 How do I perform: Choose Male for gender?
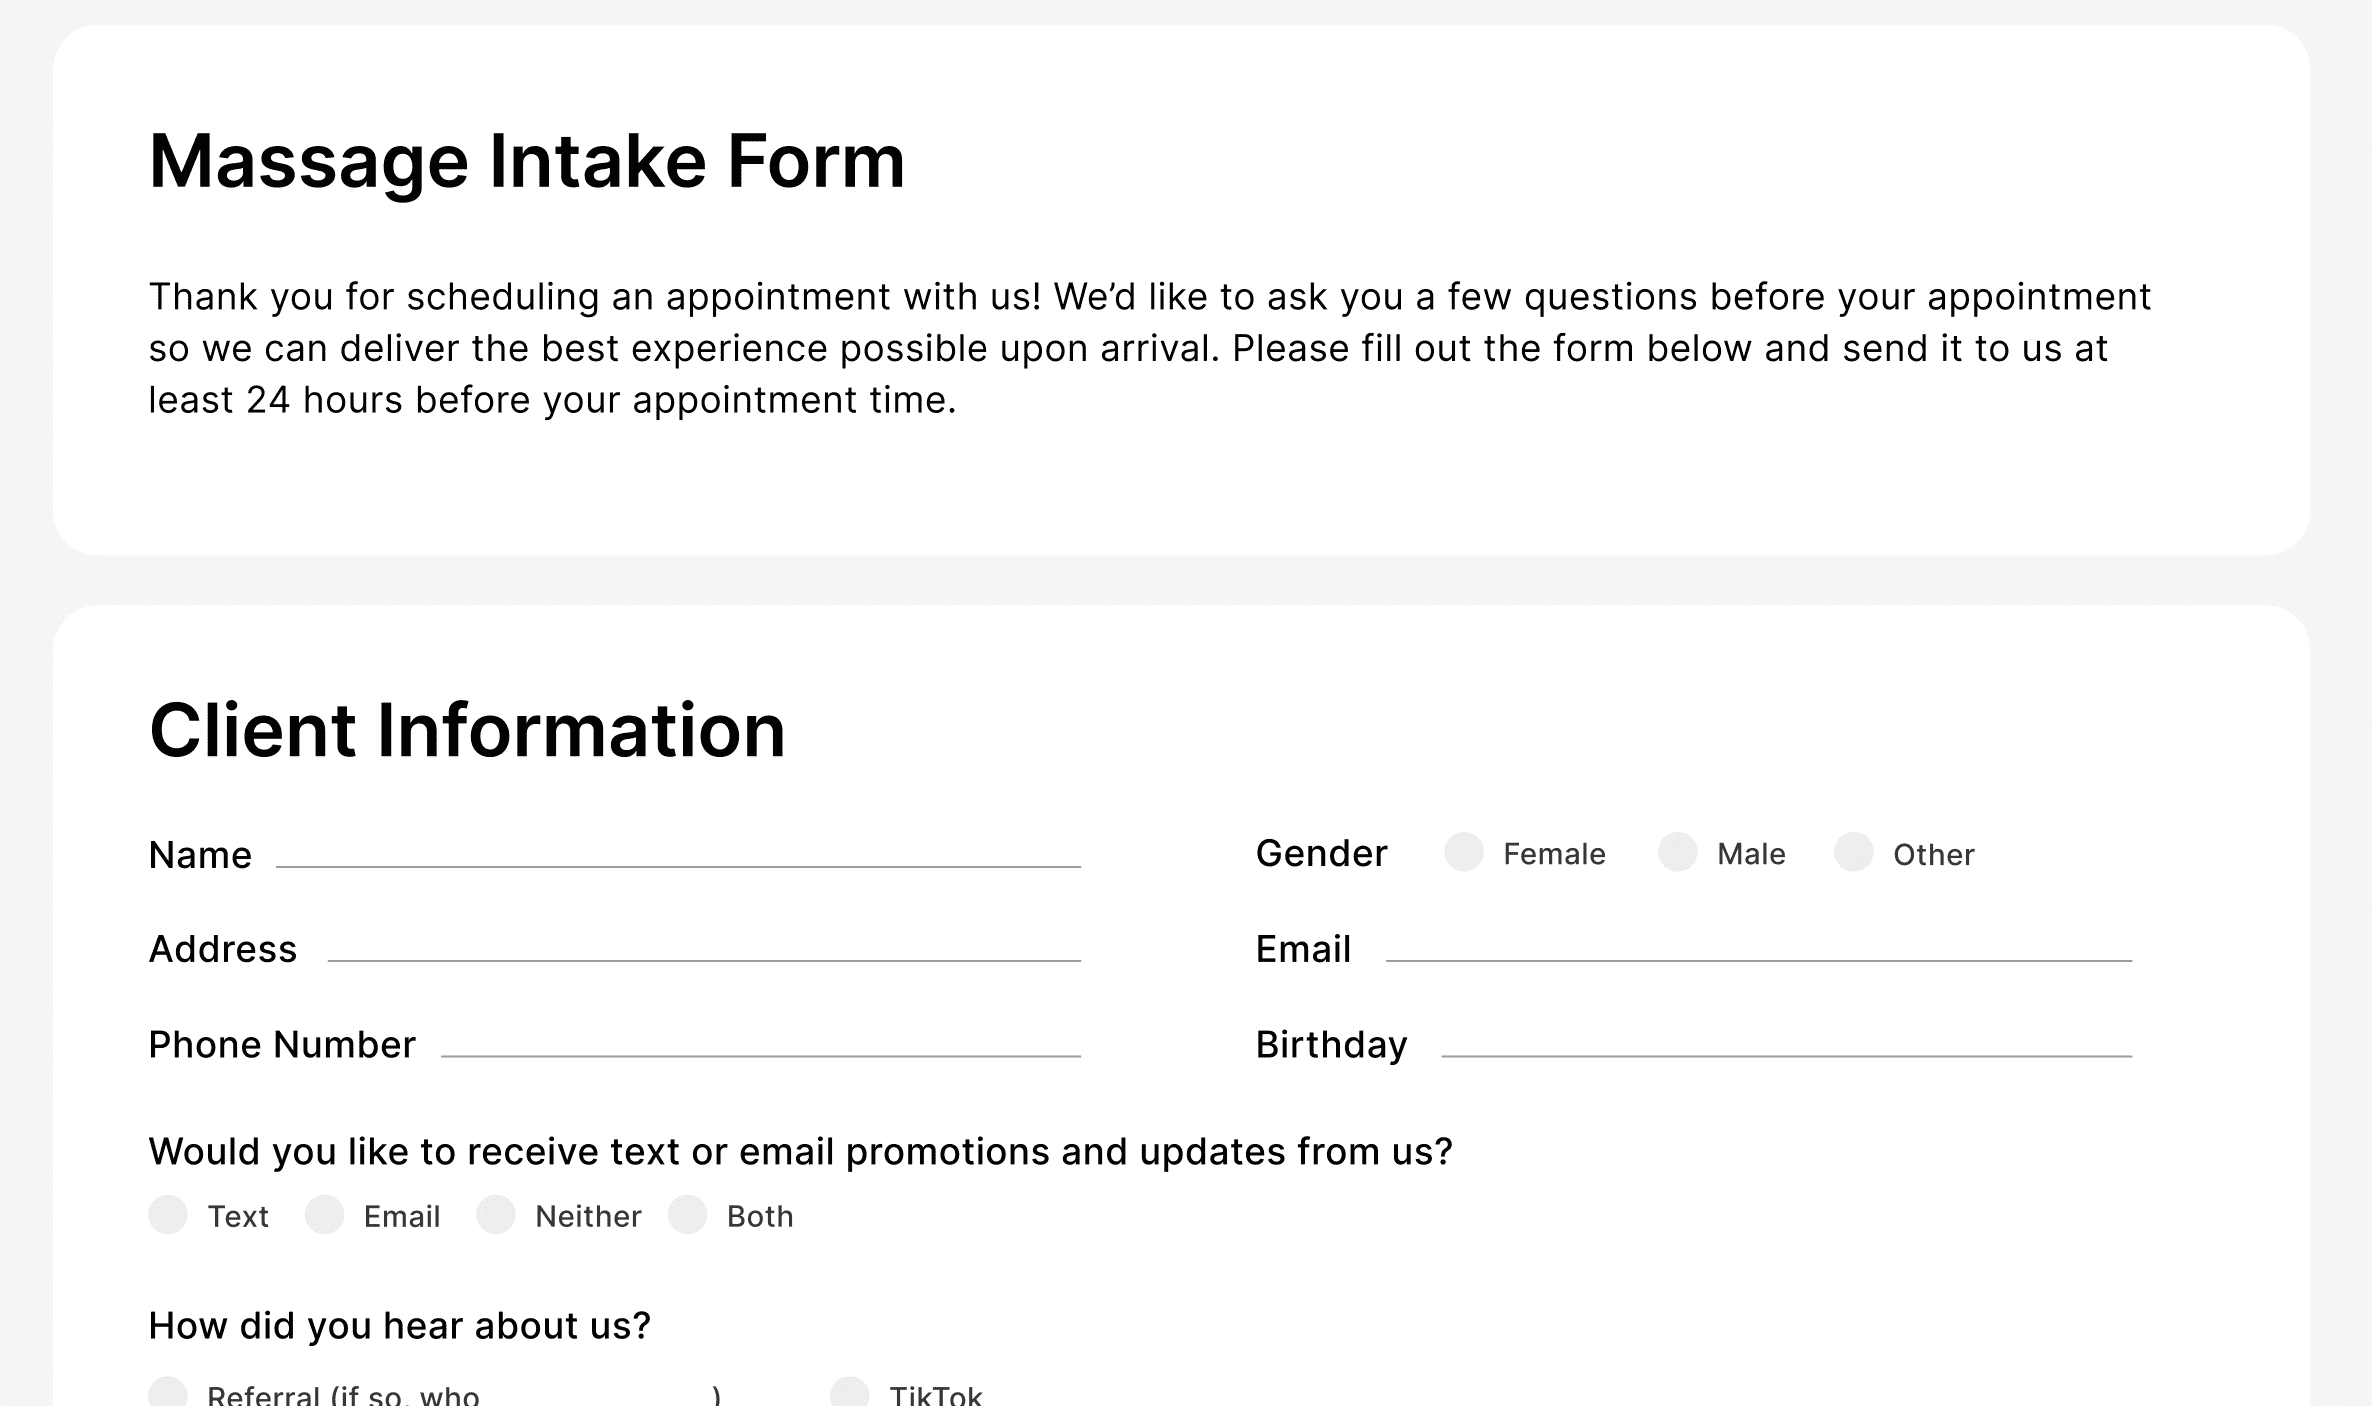(x=1678, y=853)
